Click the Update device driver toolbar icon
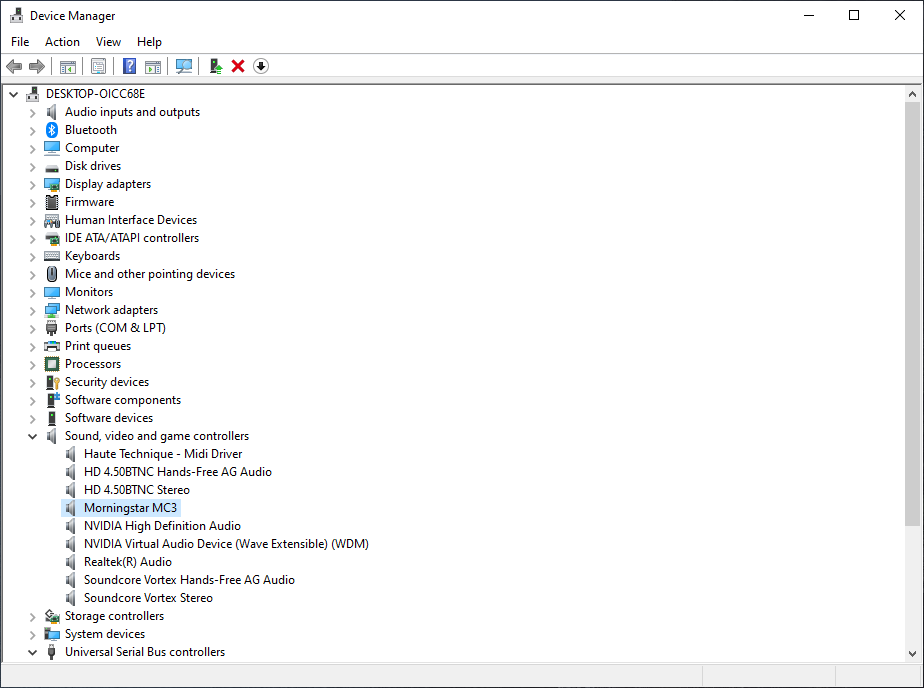 (x=215, y=66)
